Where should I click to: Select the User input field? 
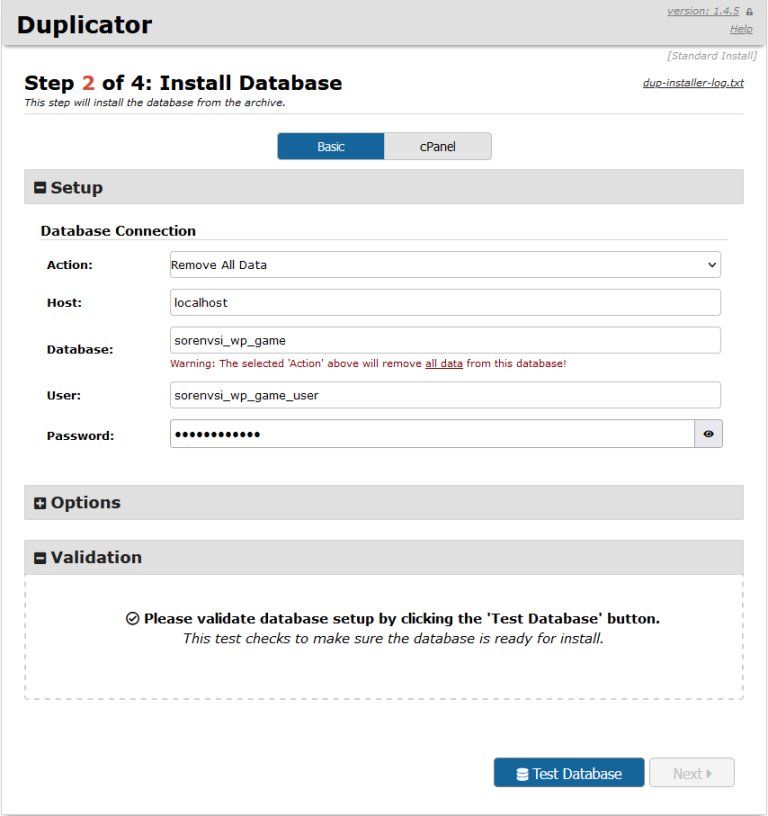pos(445,395)
